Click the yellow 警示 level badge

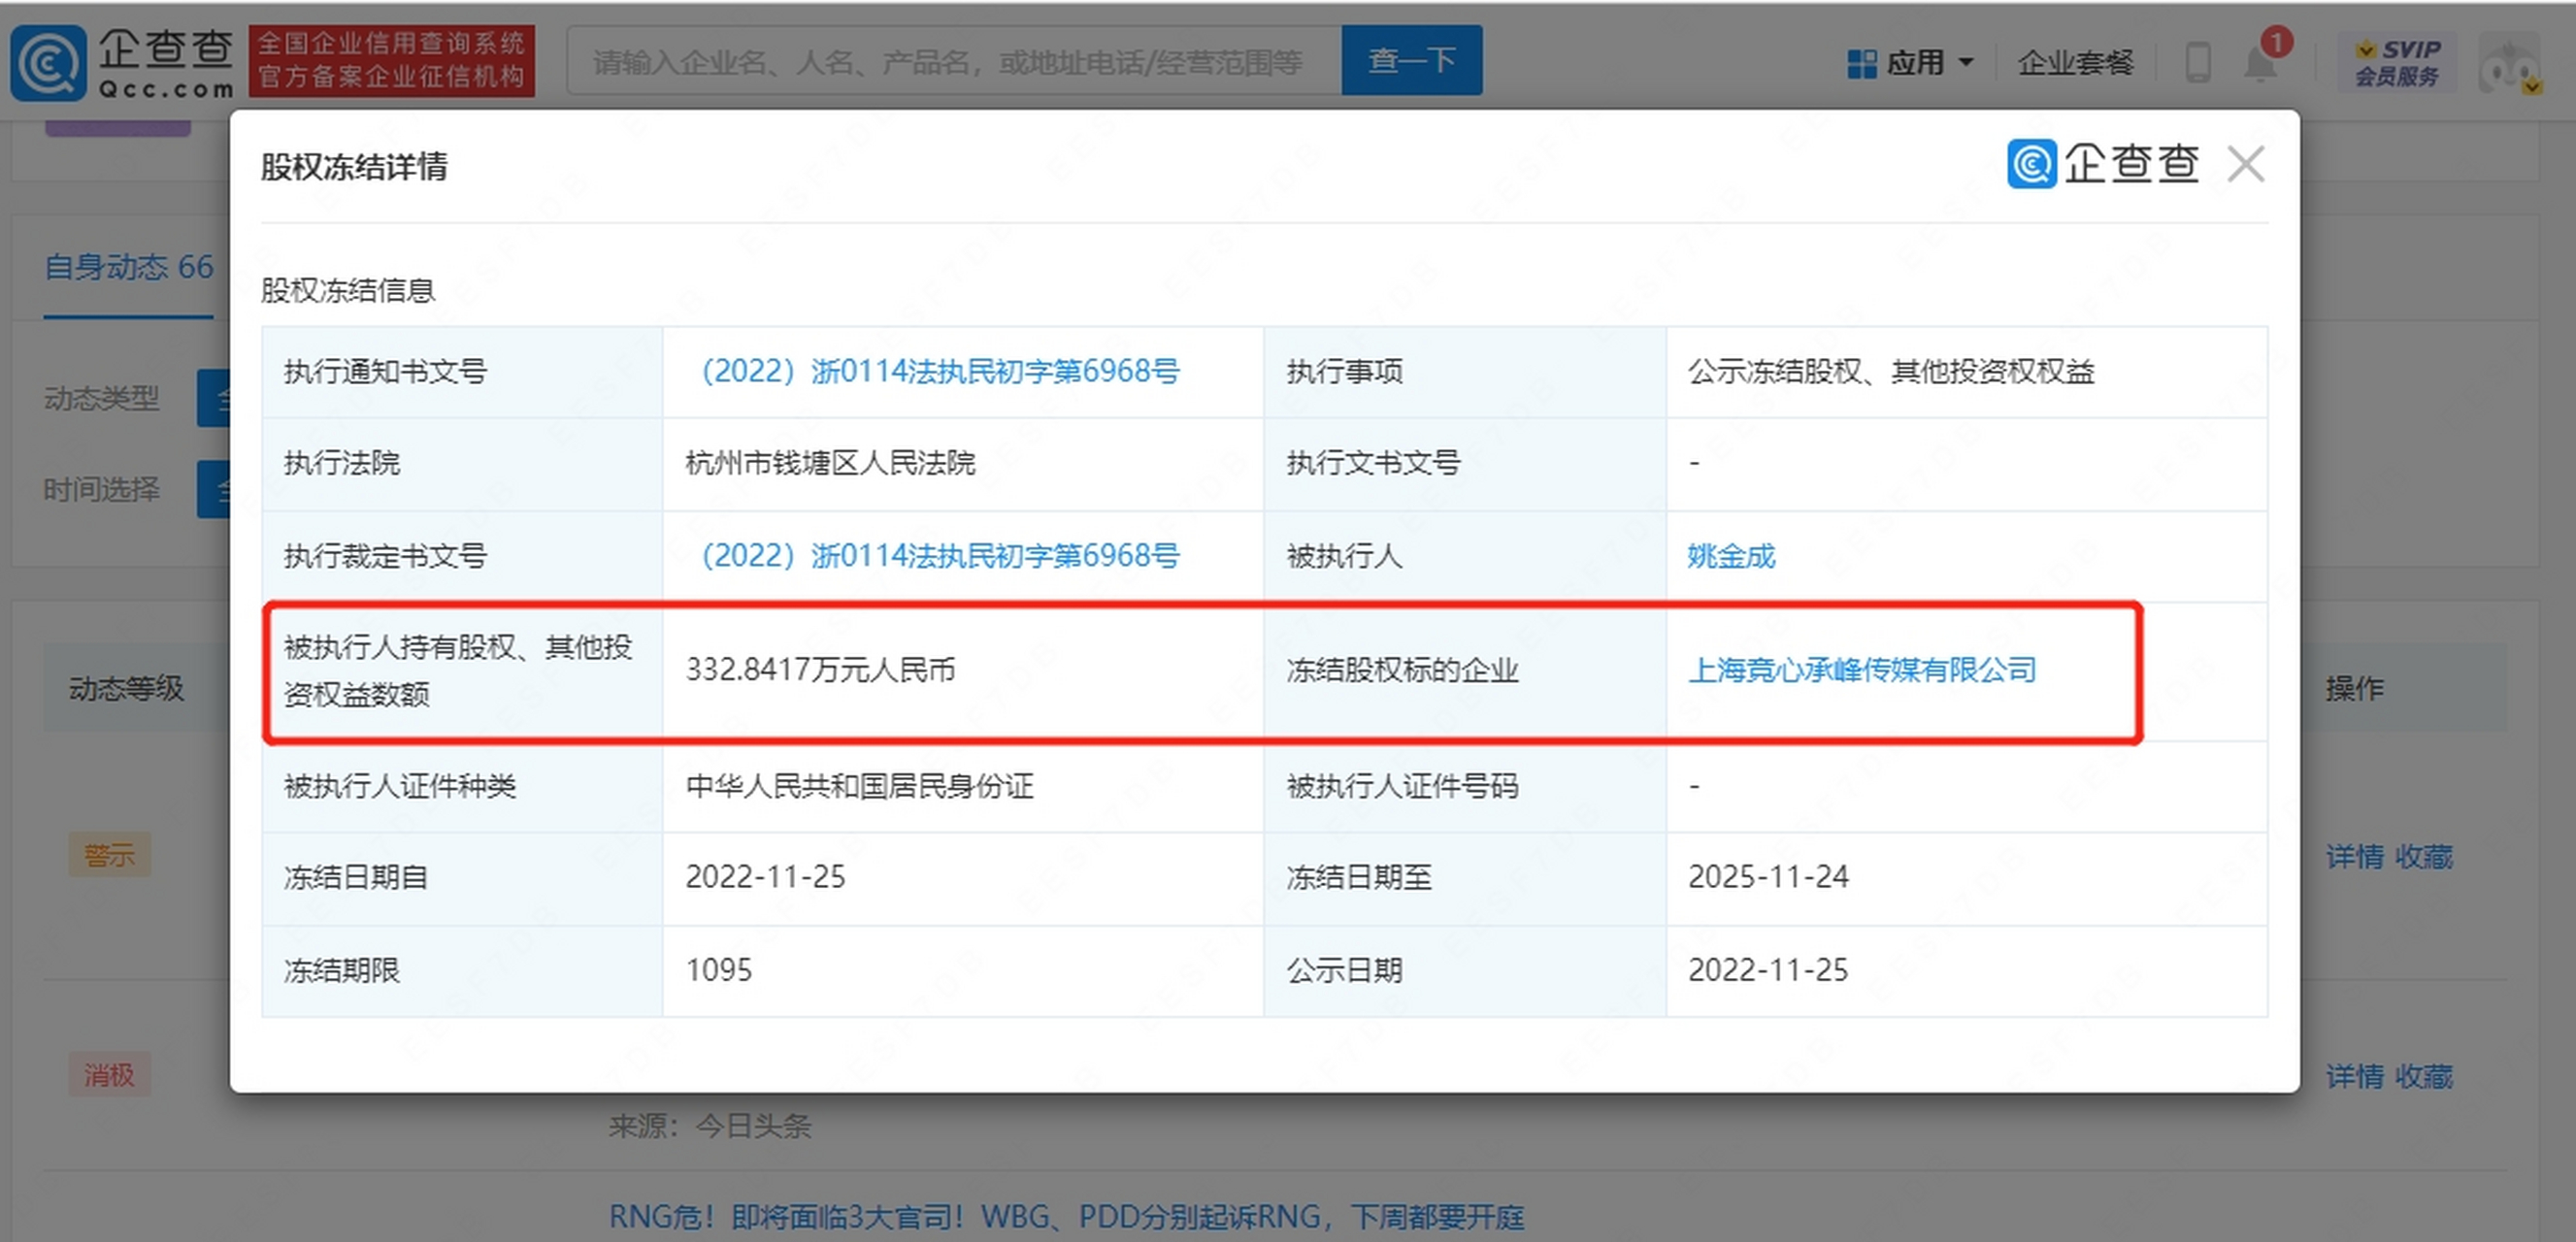110,854
